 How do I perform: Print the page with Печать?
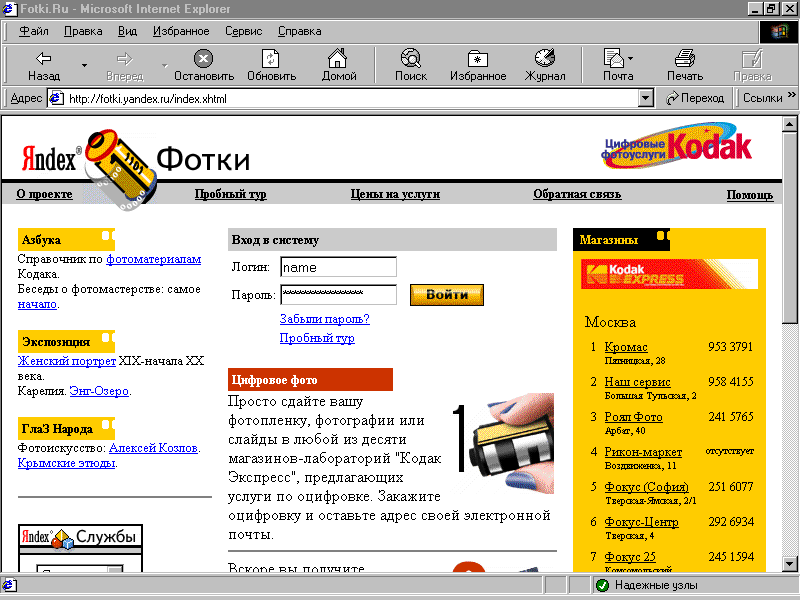[685, 65]
